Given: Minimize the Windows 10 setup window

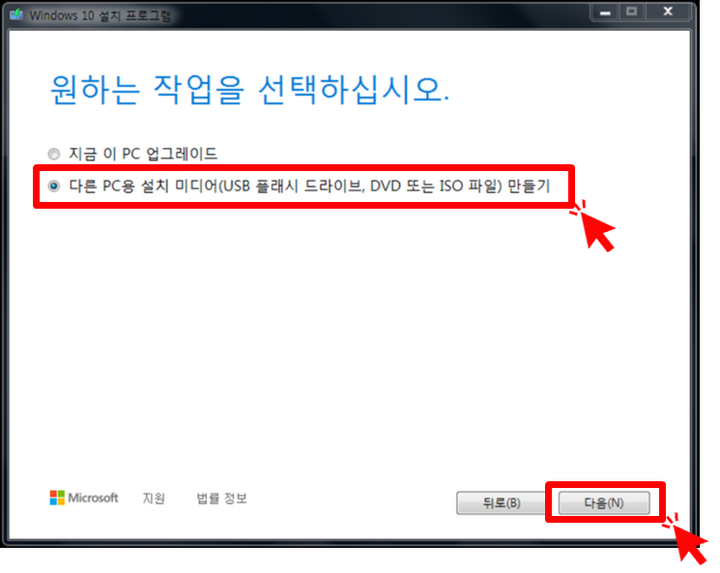Looking at the screenshot, I should tap(605, 12).
